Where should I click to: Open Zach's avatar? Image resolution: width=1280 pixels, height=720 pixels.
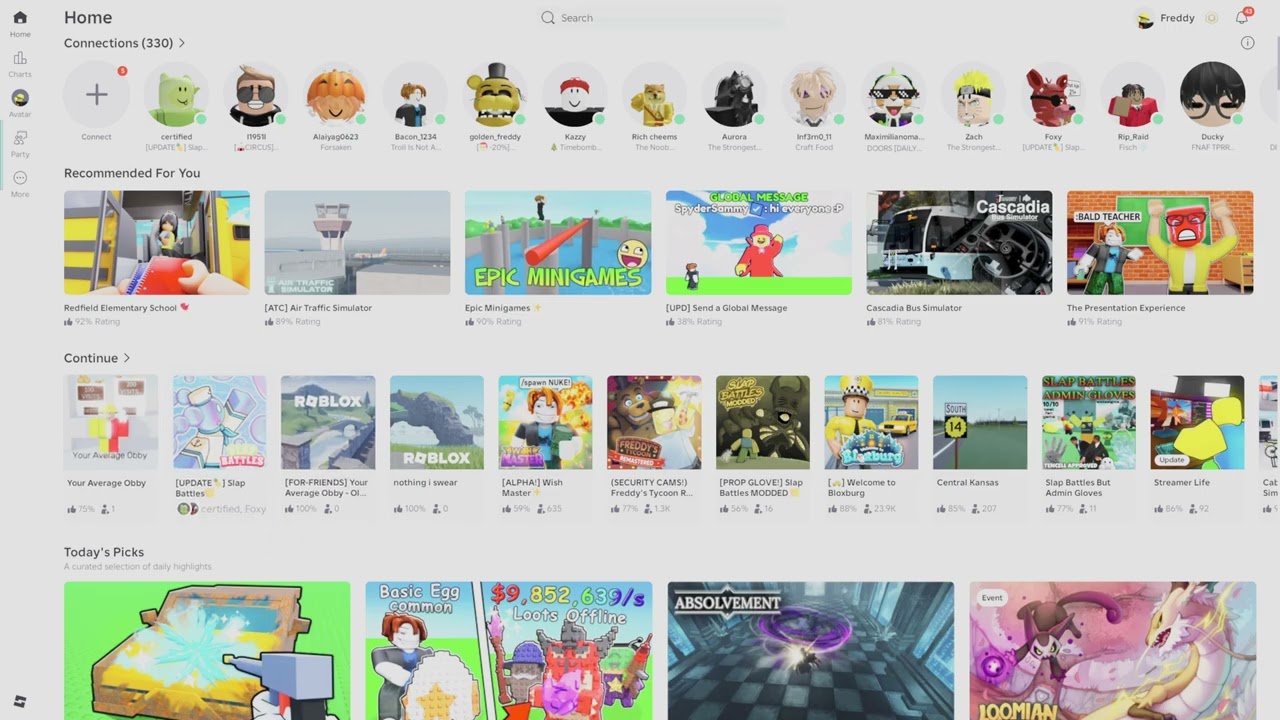pyautogui.click(x=973, y=95)
